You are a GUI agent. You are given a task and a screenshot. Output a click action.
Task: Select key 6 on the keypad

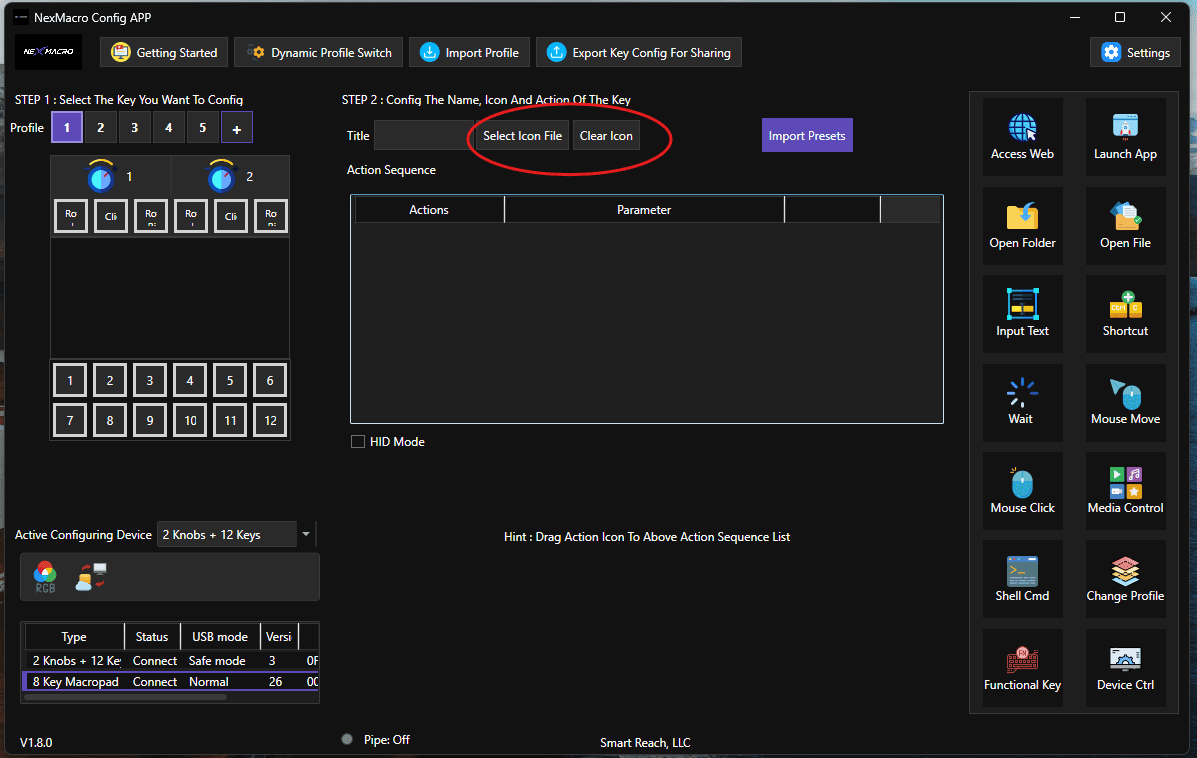(270, 380)
